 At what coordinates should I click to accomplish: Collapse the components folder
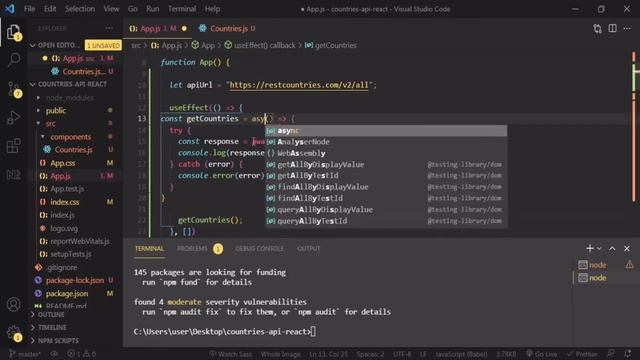pyautogui.click(x=70, y=137)
